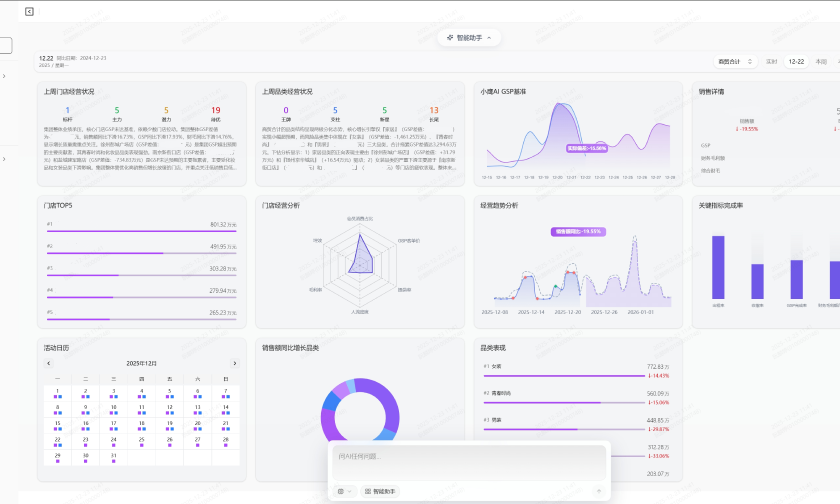Click December 25 in the activity calendar
Image resolution: width=840 pixels, height=504 pixels.
coord(142,438)
